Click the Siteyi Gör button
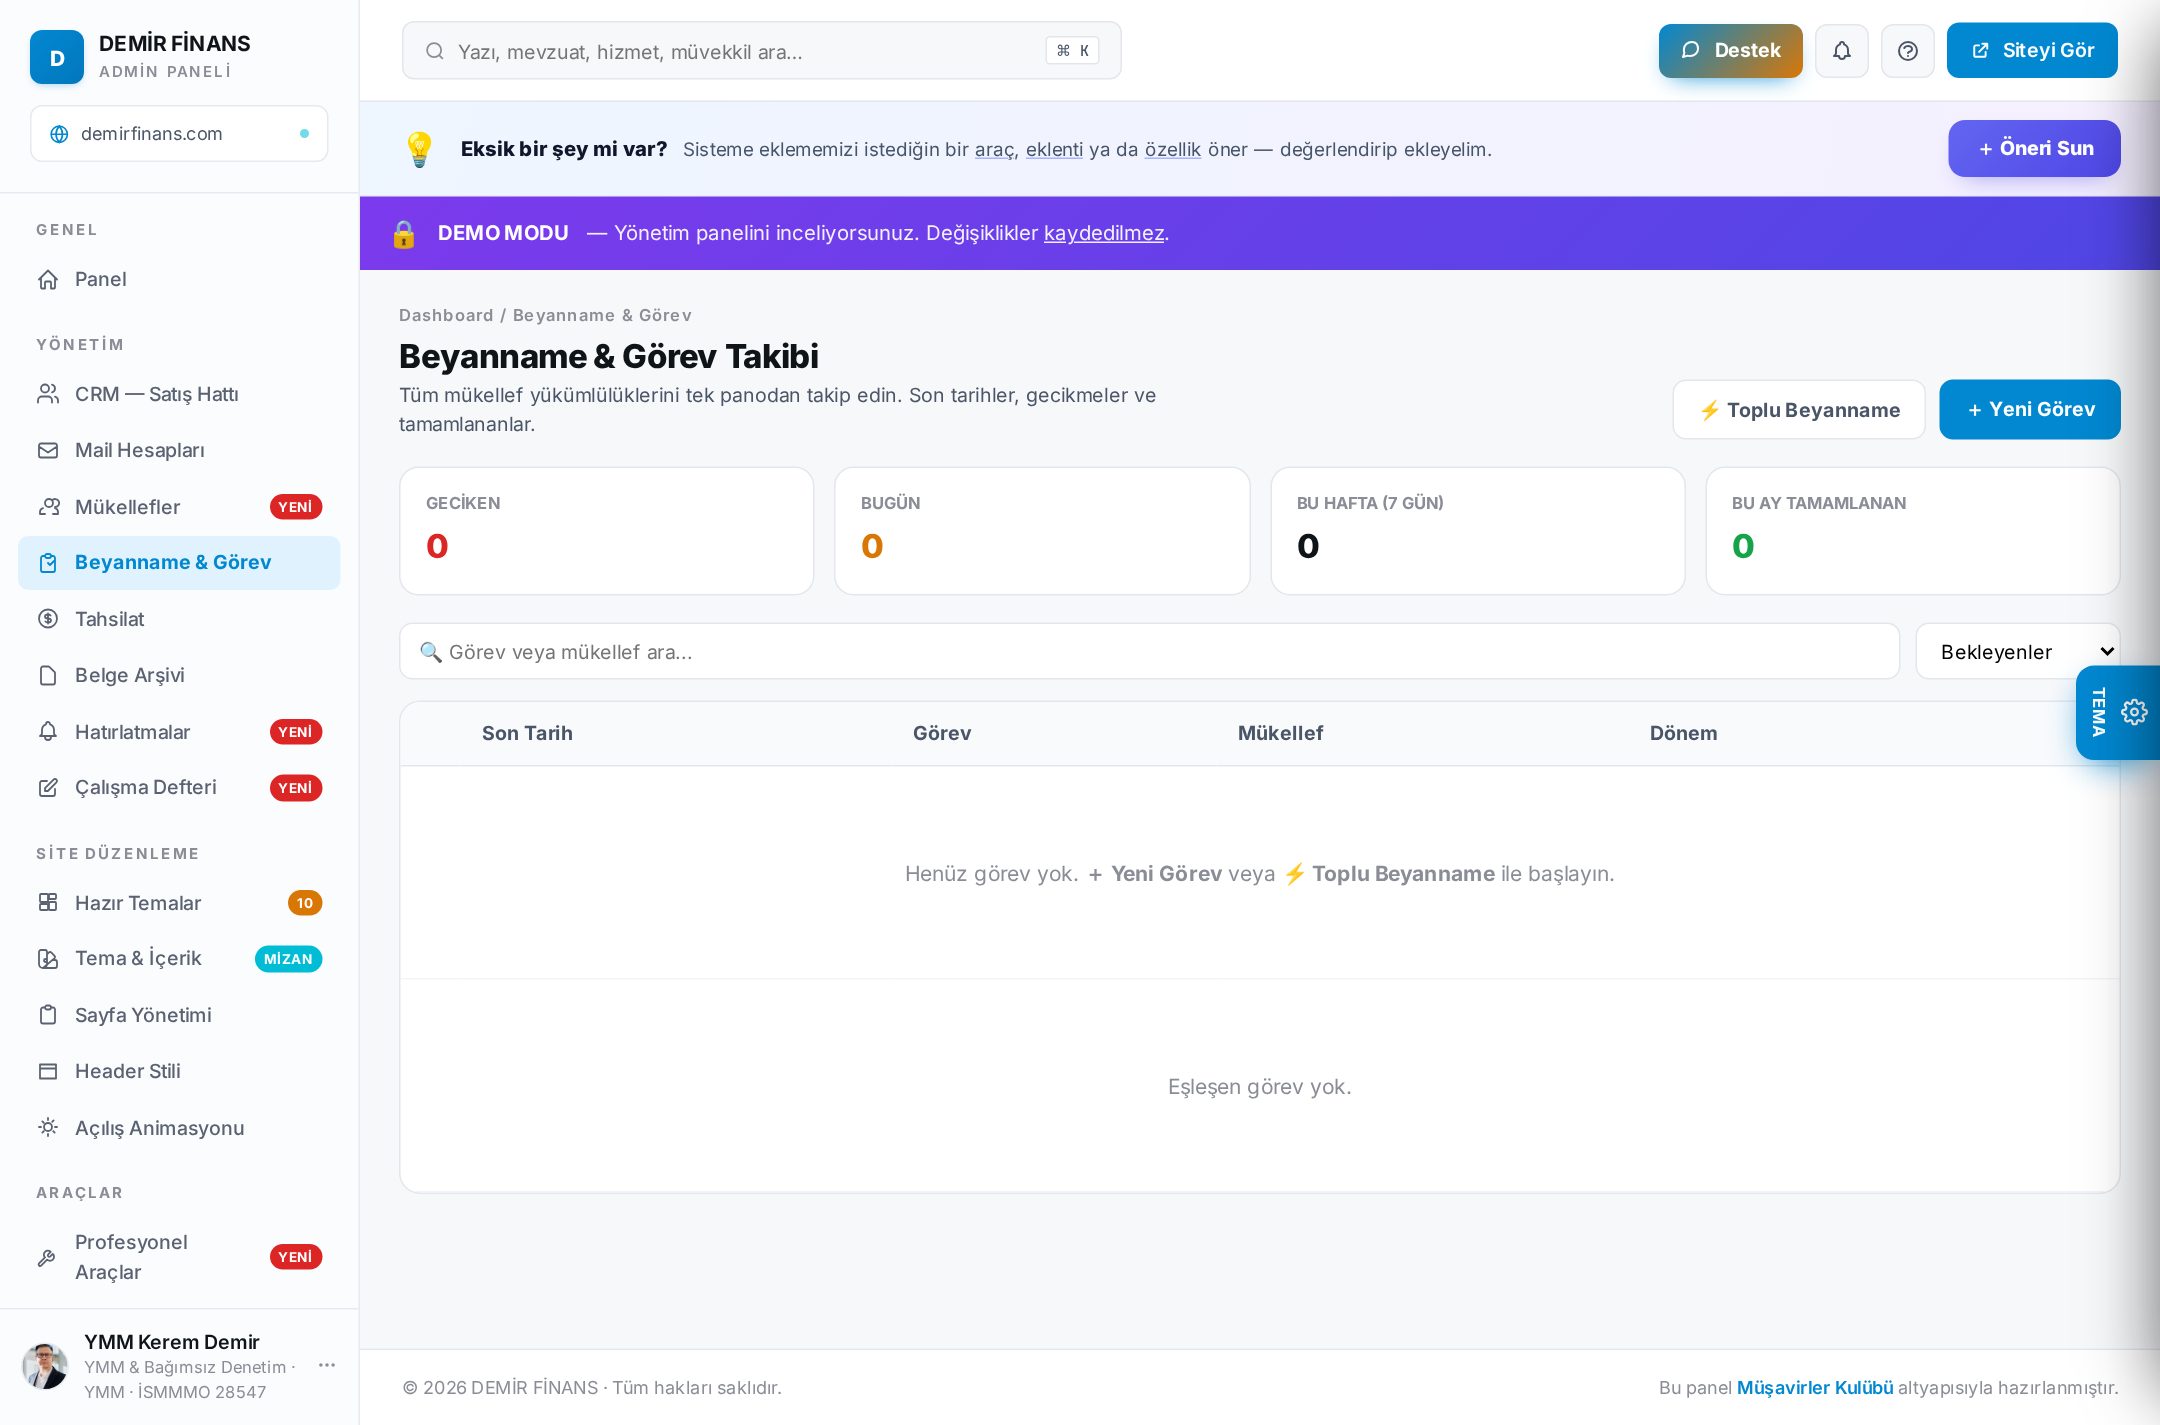Image resolution: width=2160 pixels, height=1425 pixels. coord(2032,51)
